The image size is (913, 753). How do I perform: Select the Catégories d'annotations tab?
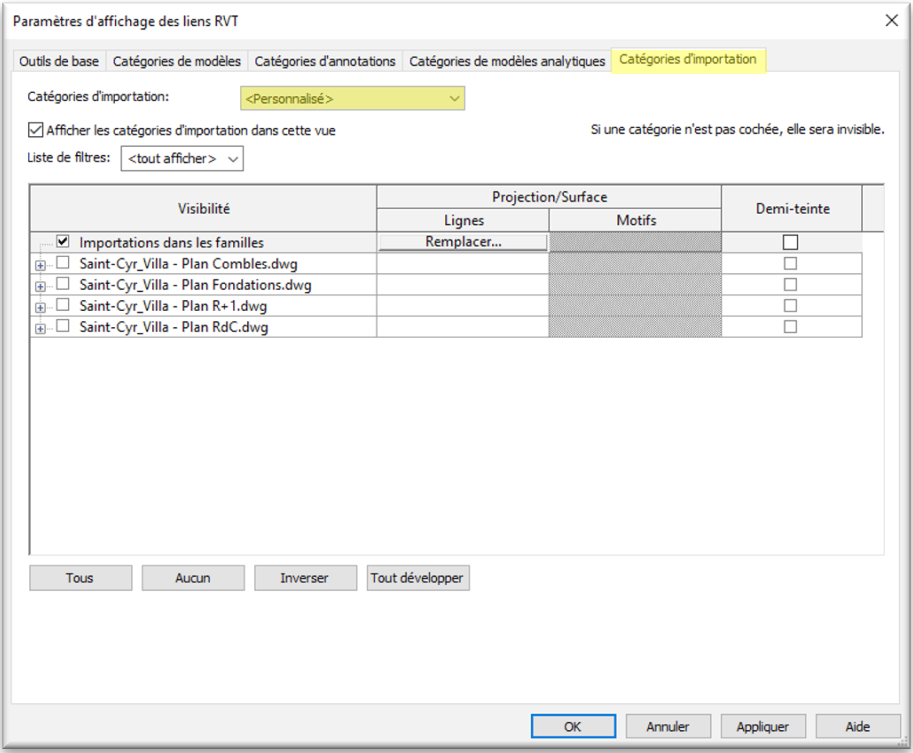click(325, 61)
